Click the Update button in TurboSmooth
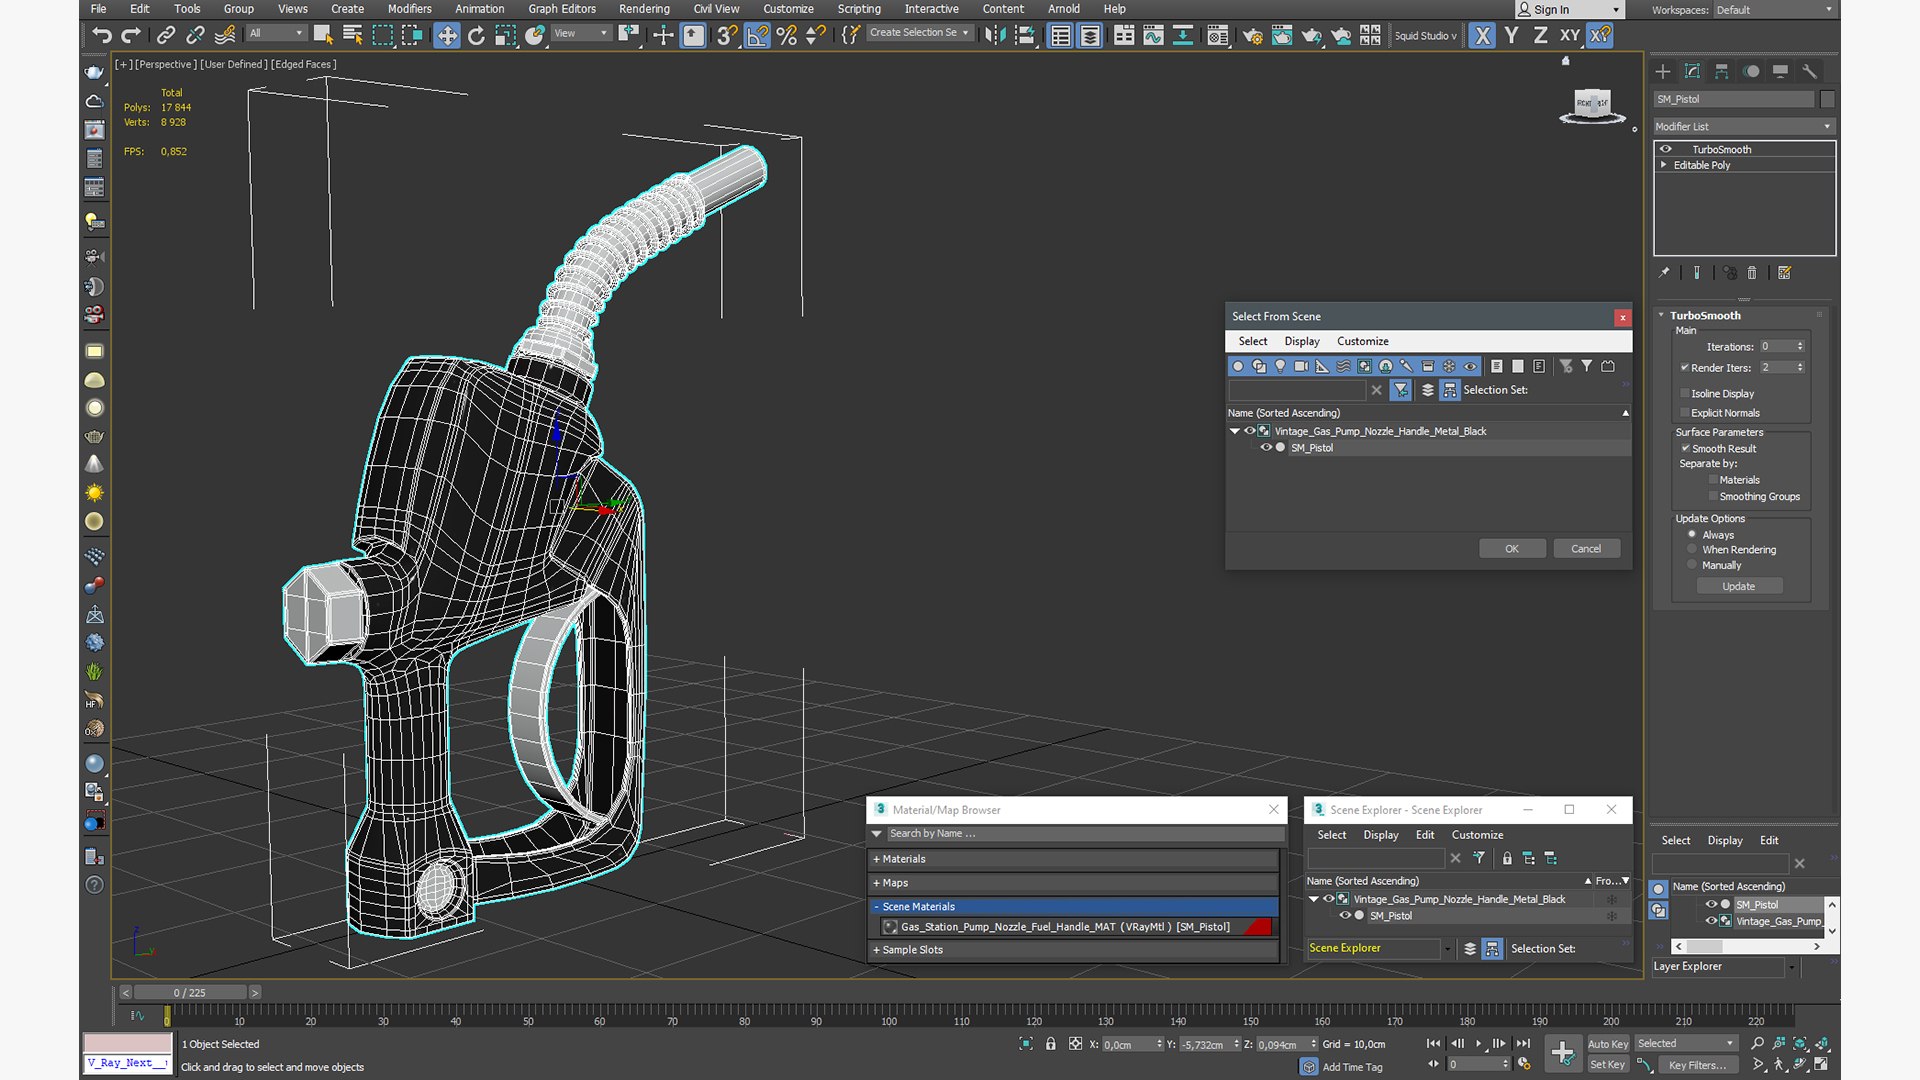The width and height of the screenshot is (1920, 1080). click(1739, 586)
